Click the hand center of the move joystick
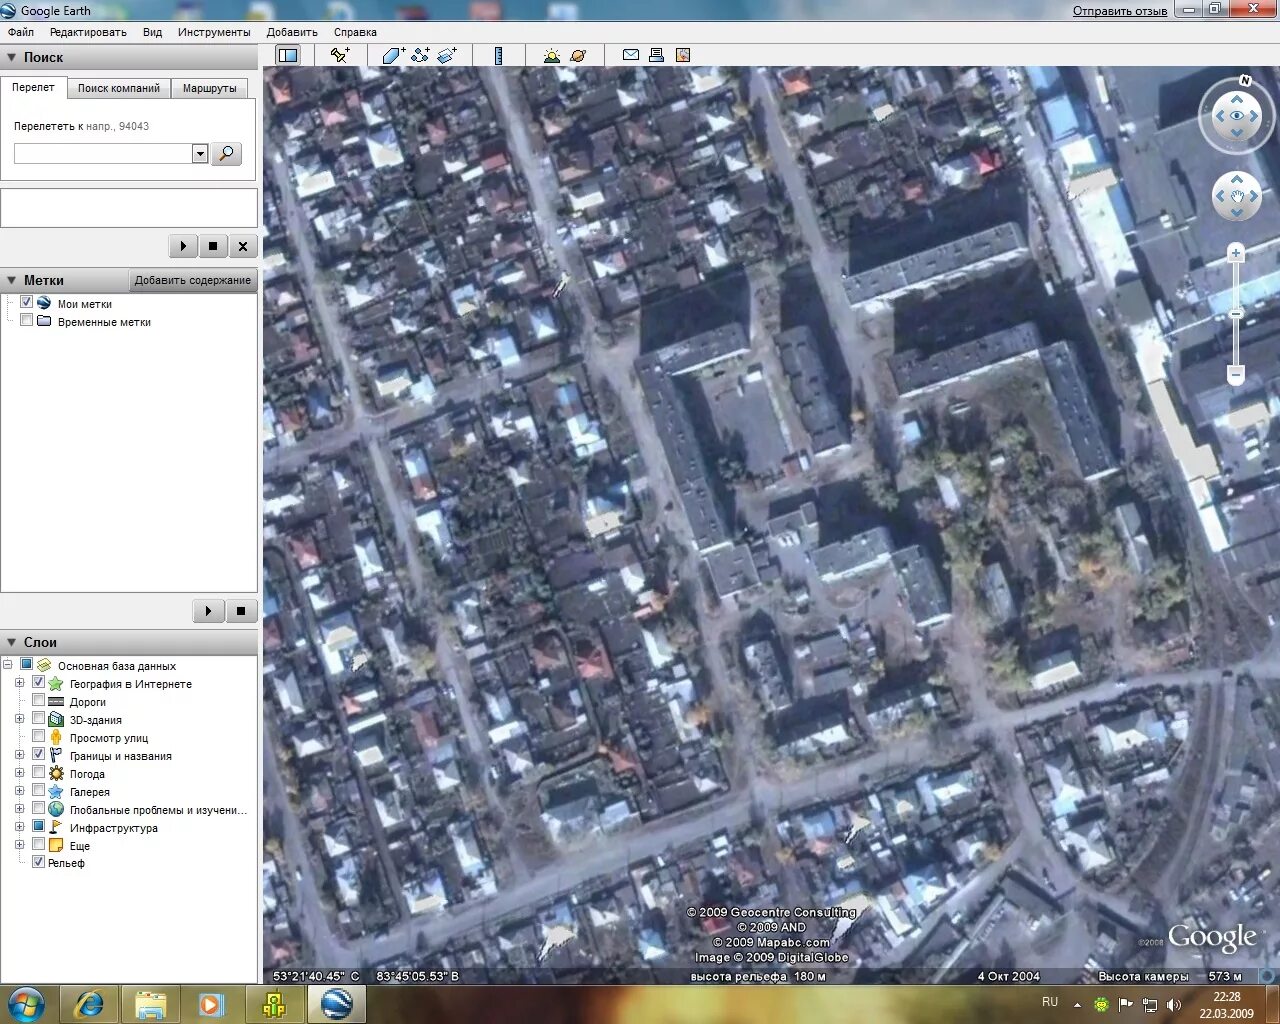 (1237, 196)
